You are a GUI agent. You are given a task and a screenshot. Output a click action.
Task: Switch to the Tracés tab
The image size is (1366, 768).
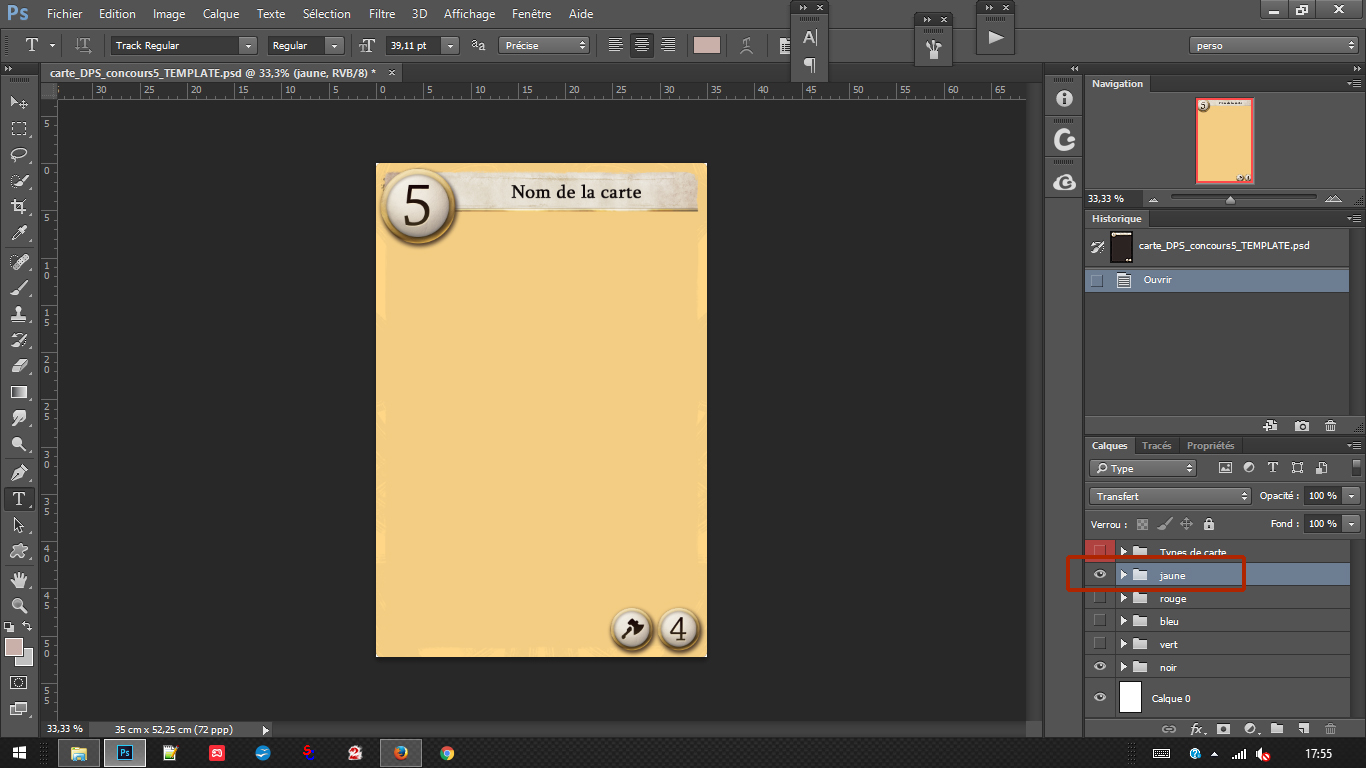click(1156, 446)
